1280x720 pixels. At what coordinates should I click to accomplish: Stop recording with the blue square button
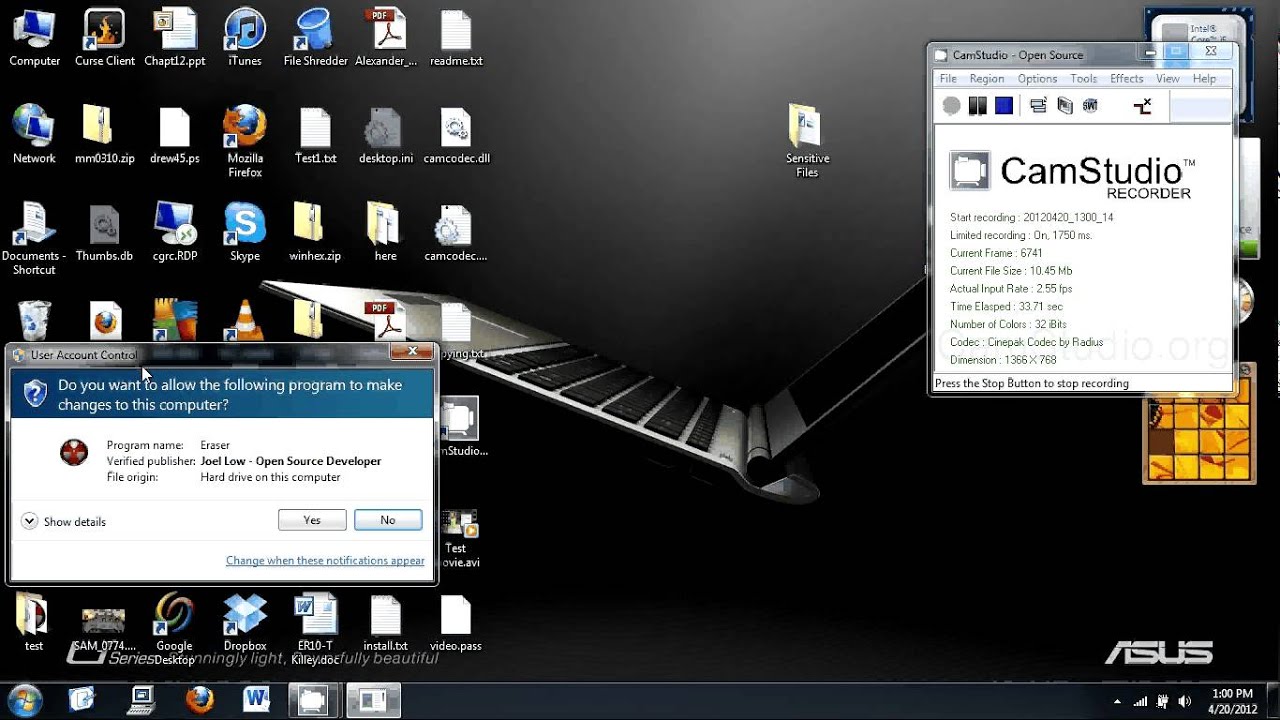click(1004, 106)
